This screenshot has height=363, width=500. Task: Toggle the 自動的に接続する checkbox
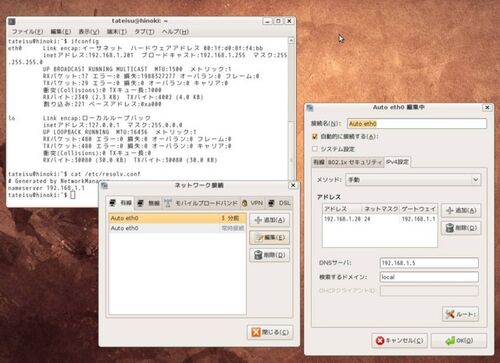pyautogui.click(x=315, y=136)
